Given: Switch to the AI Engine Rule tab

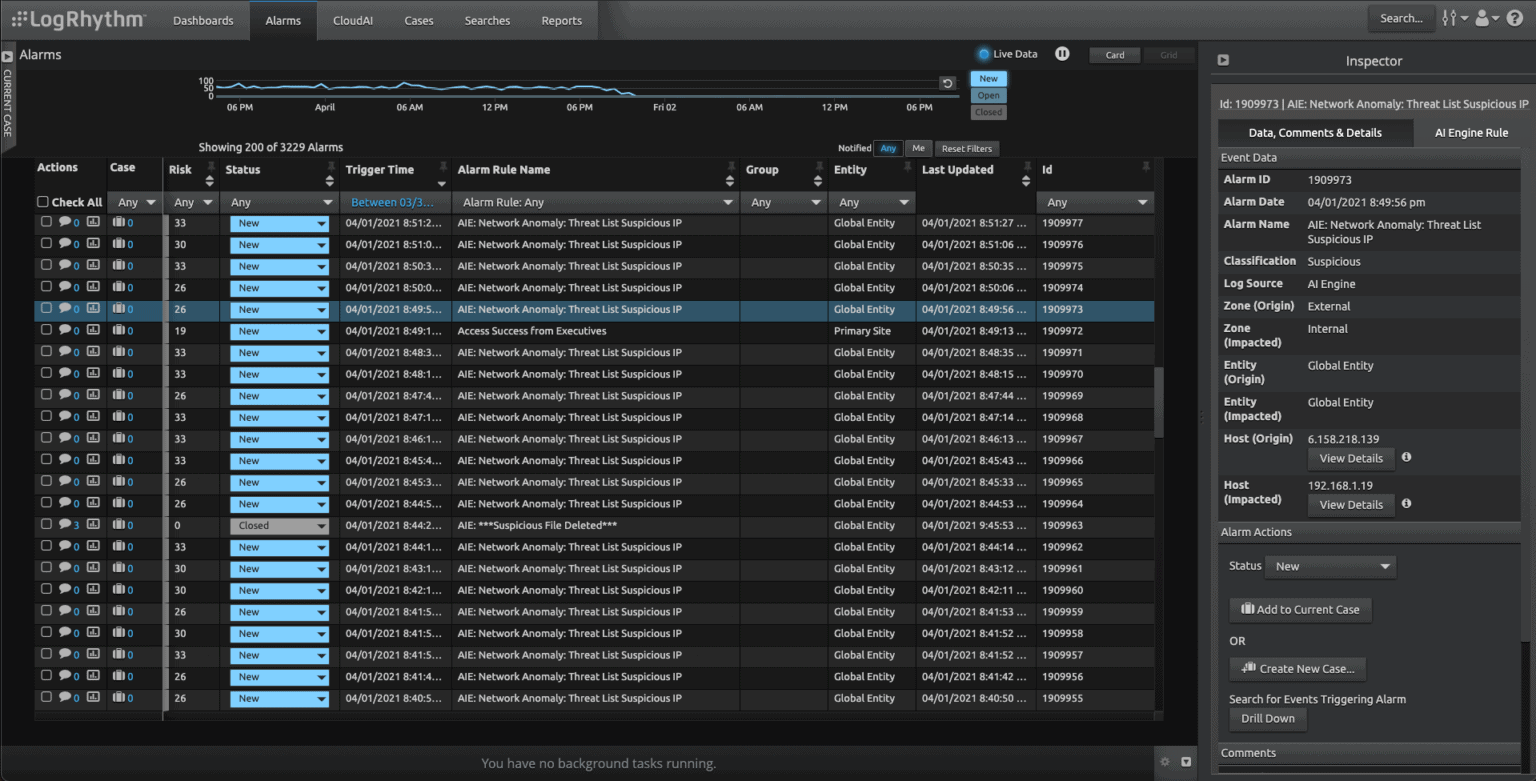Looking at the screenshot, I should tap(1469, 132).
